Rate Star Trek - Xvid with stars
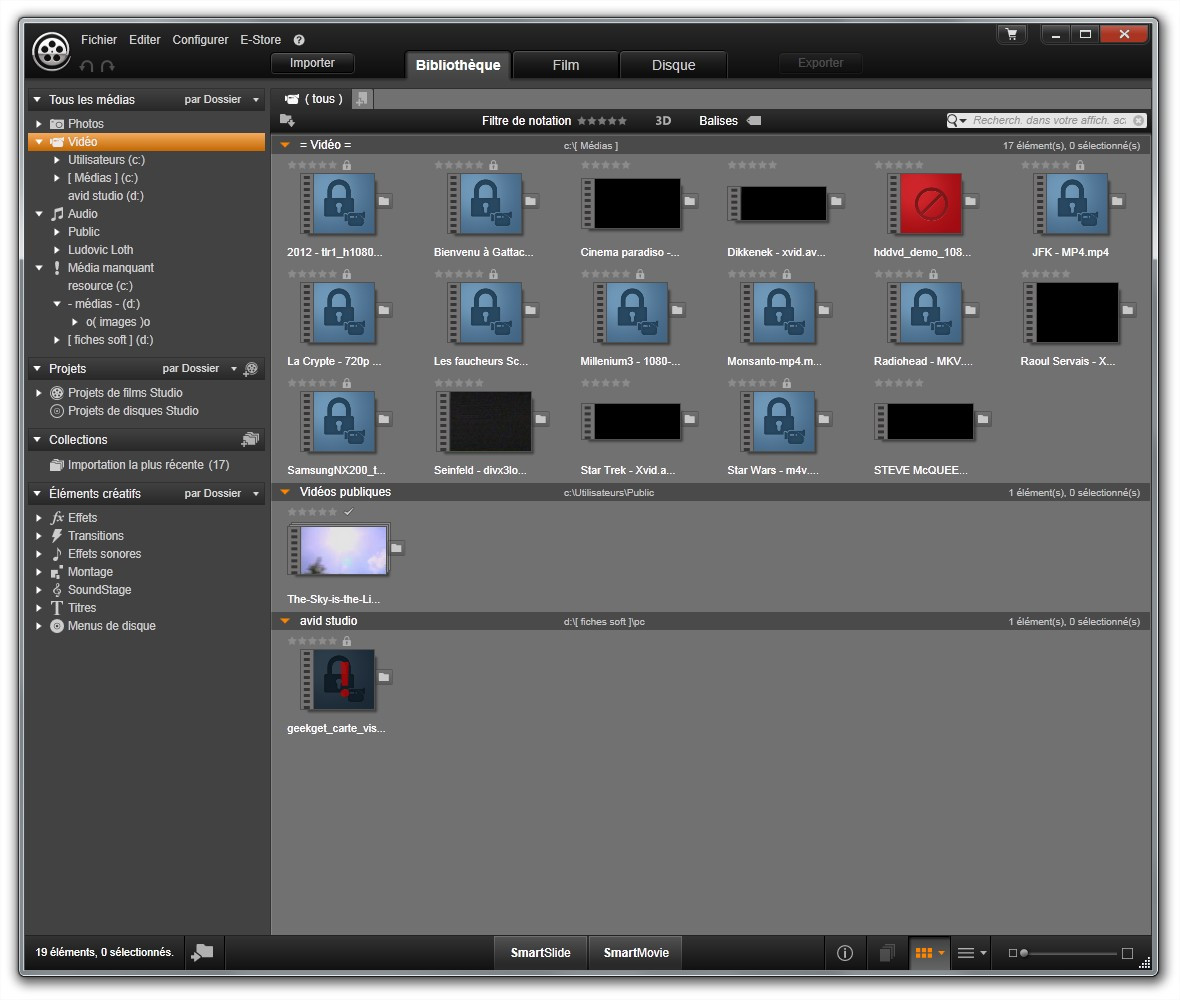This screenshot has width=1180, height=1000. coord(606,383)
